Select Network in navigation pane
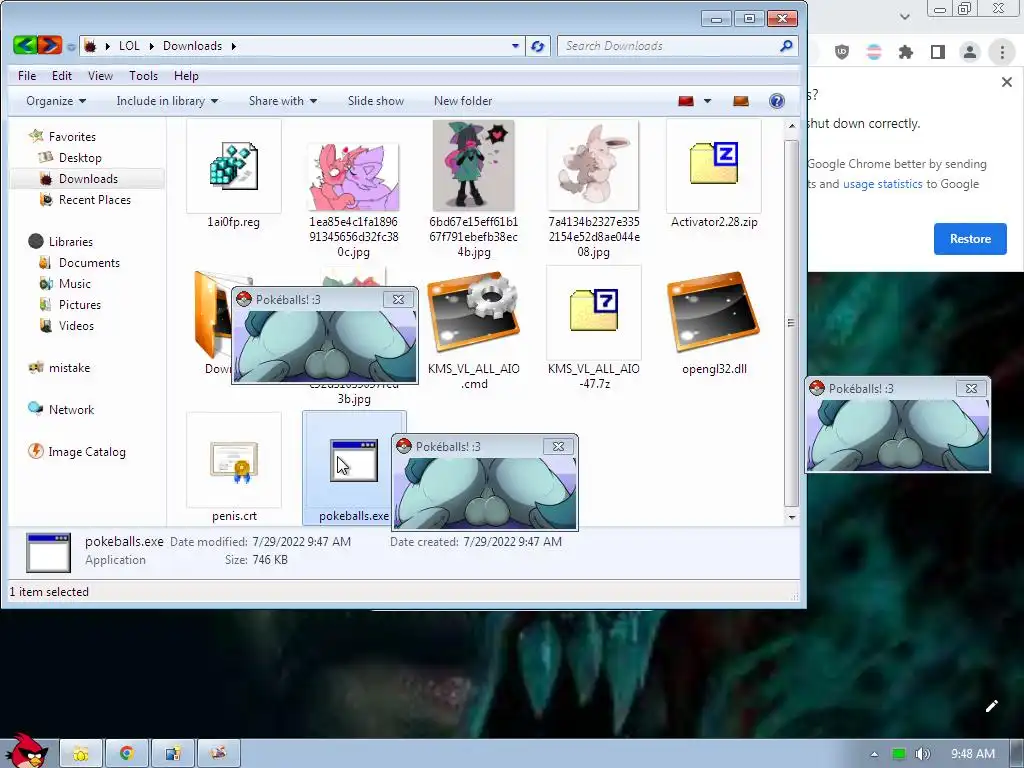The height and width of the screenshot is (768, 1024). (x=71, y=409)
